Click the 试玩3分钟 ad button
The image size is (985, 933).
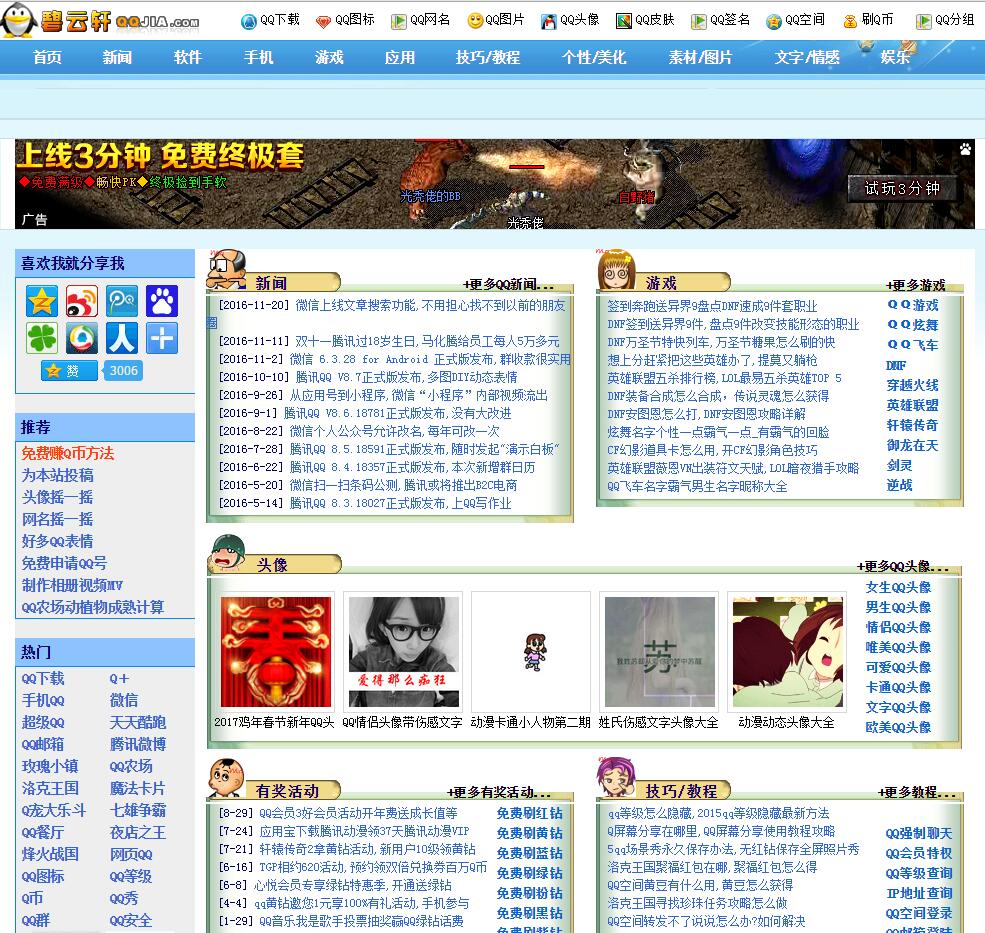tap(902, 188)
